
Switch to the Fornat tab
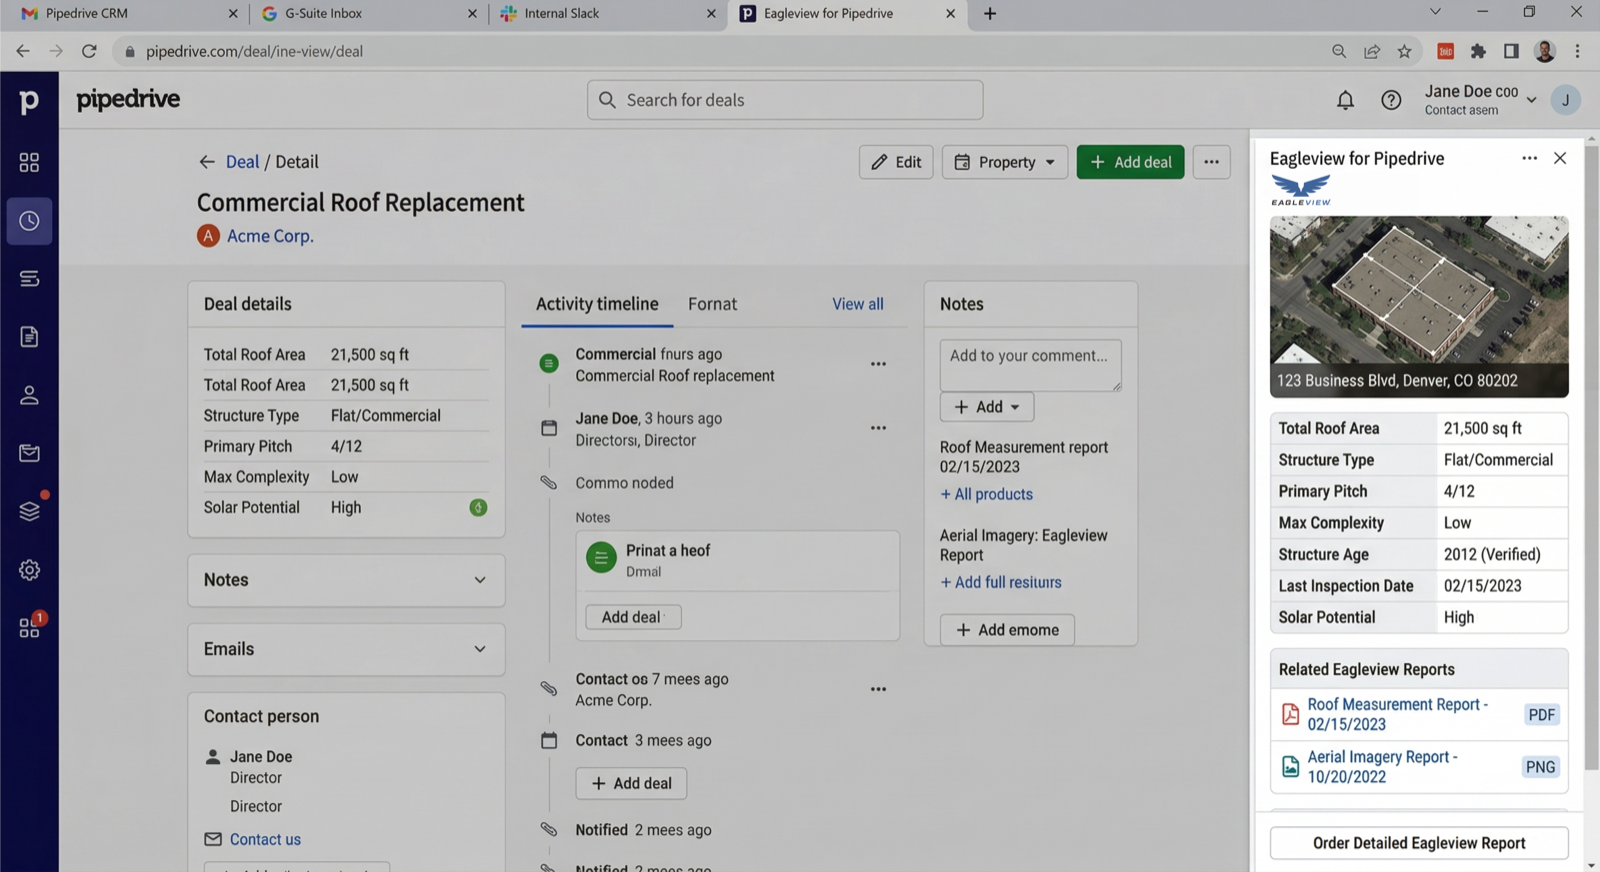click(712, 304)
